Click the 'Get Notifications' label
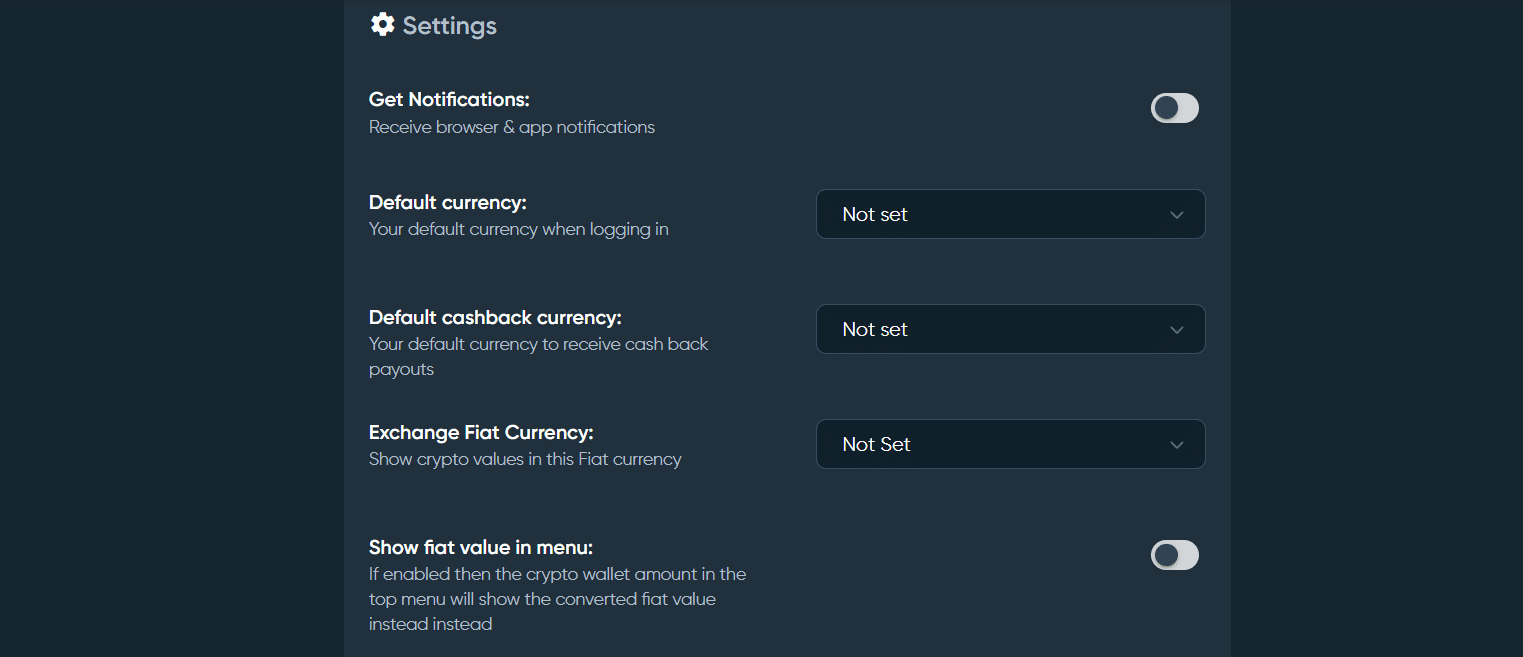This screenshot has height=657, width=1523. tap(448, 99)
